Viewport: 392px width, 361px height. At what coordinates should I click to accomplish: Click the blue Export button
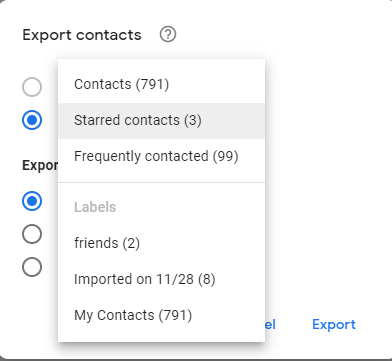pyautogui.click(x=334, y=324)
